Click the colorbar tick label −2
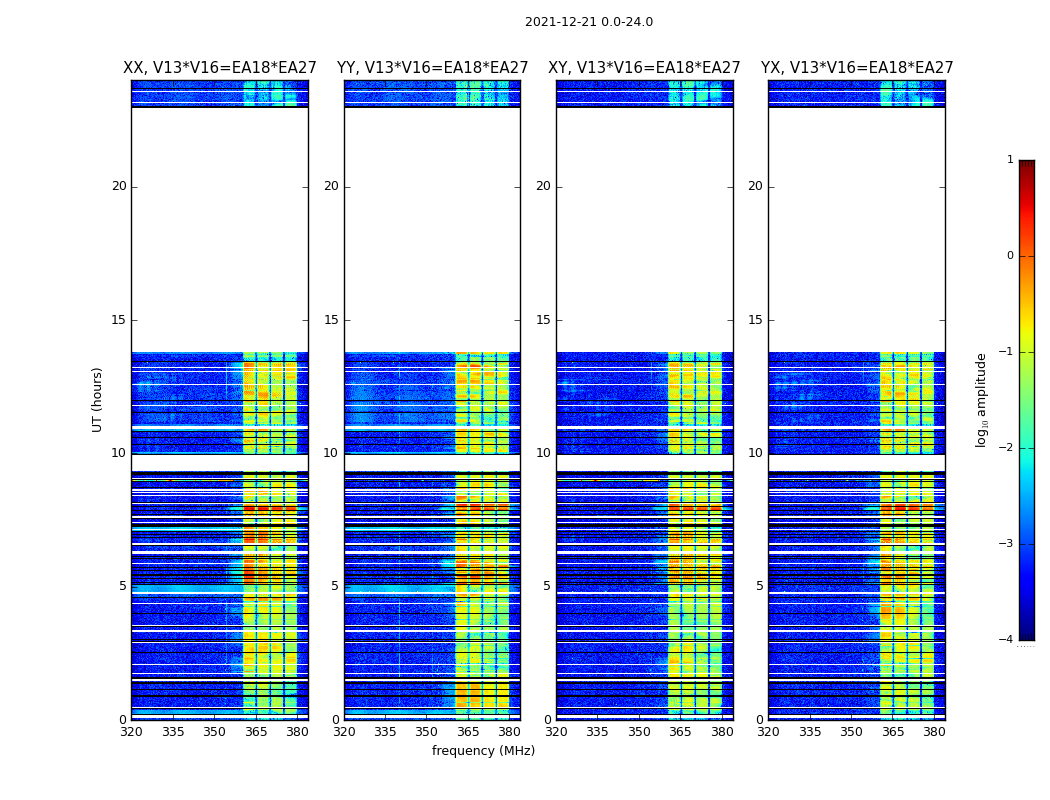 click(x=1007, y=448)
